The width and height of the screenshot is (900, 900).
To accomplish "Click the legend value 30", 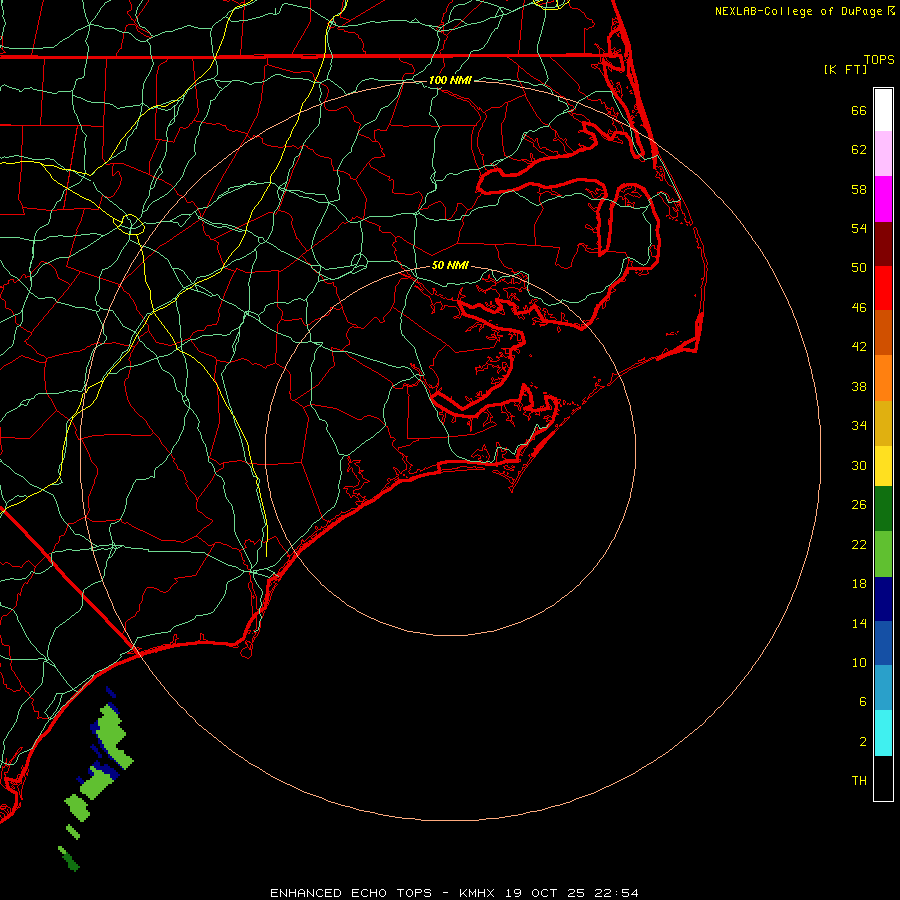I will pyautogui.click(x=859, y=465).
